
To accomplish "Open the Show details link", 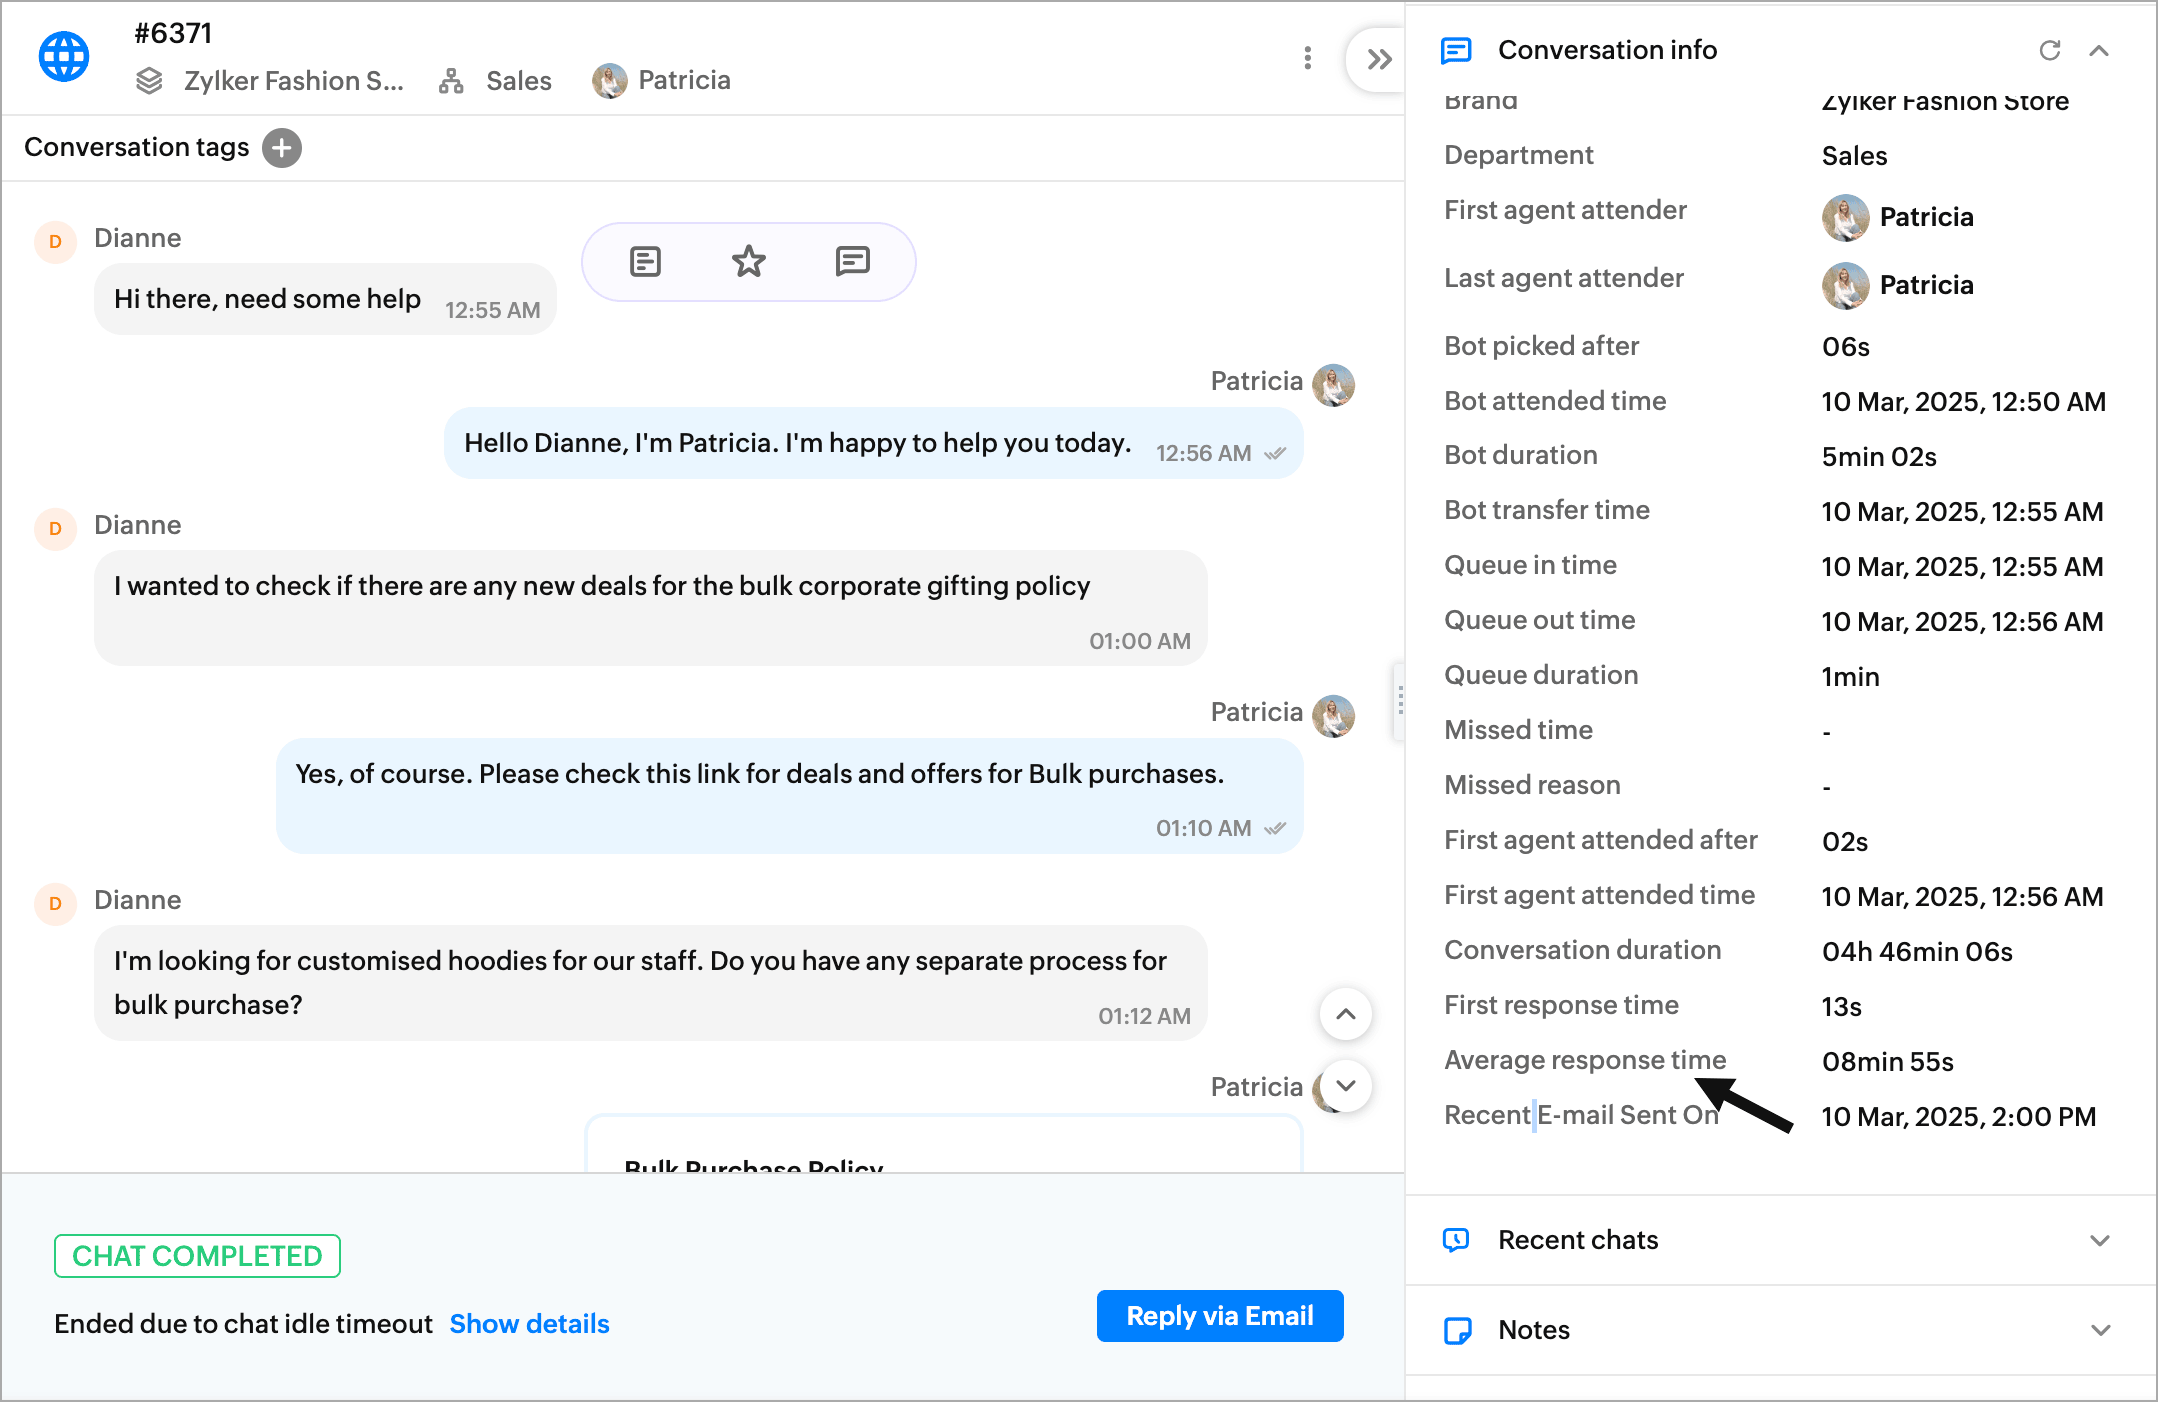I will 529,1324.
